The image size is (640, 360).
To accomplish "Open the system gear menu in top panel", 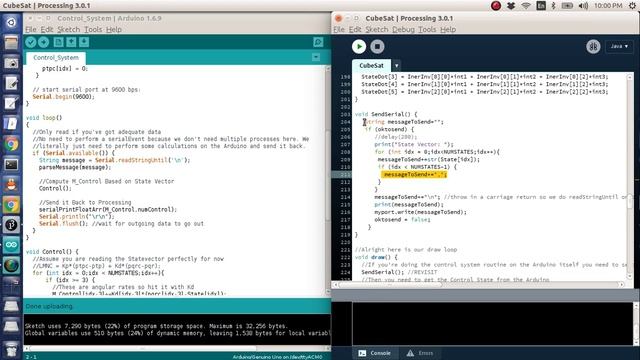I will (x=632, y=6).
